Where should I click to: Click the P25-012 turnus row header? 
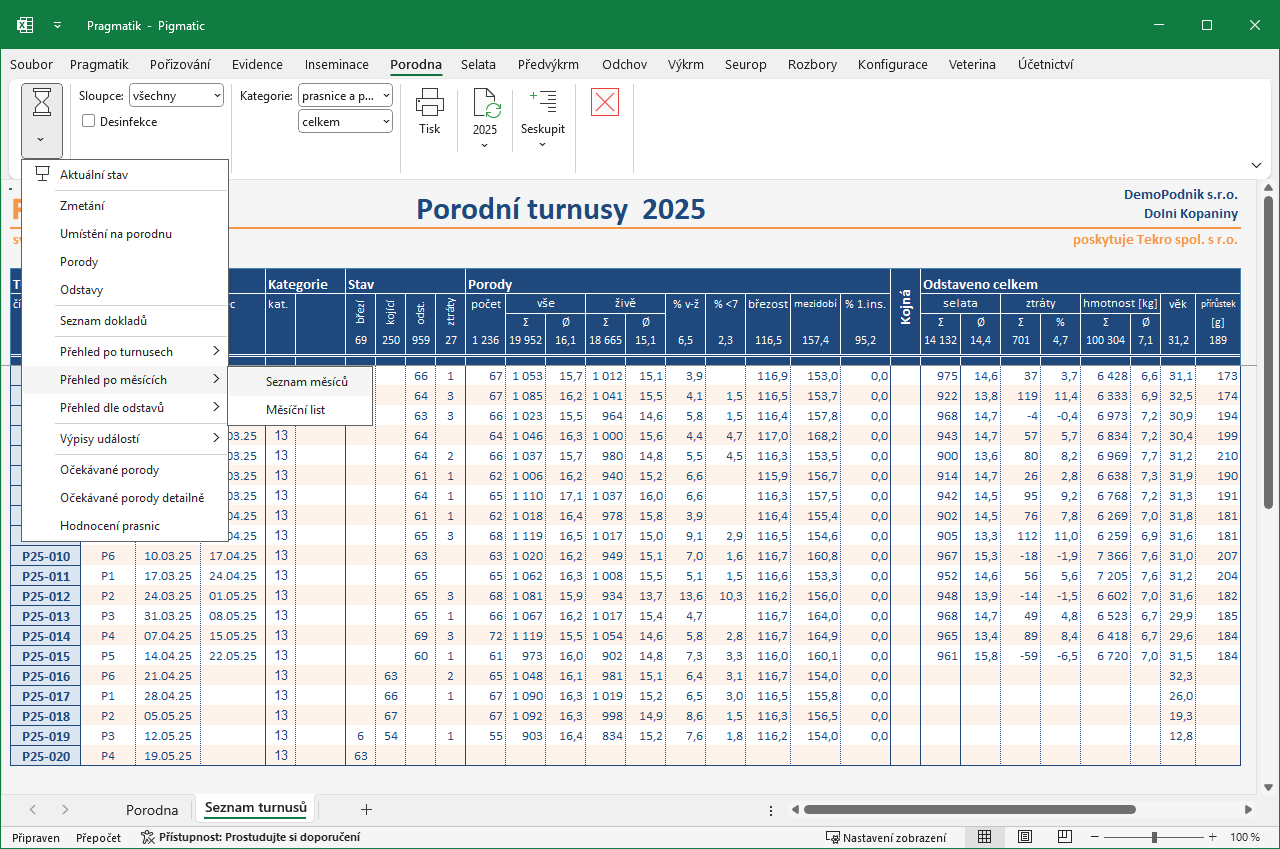point(46,596)
